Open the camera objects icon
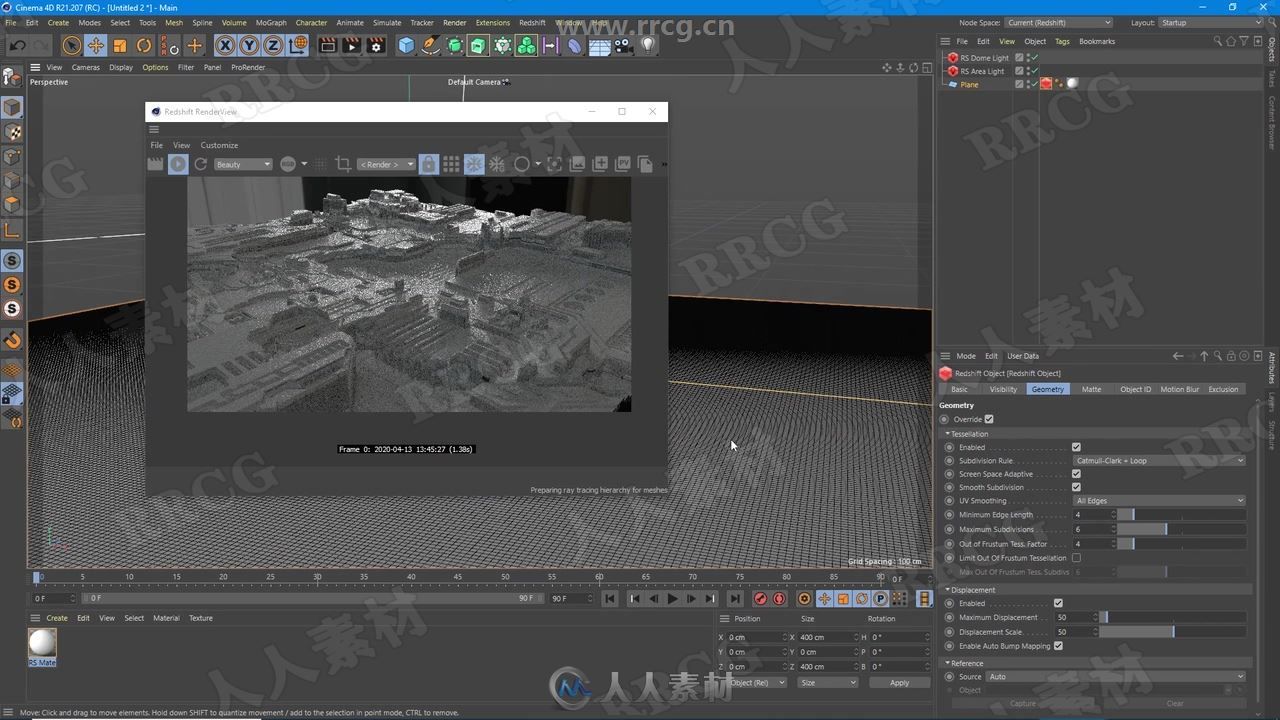Viewport: 1280px width, 720px height. coord(623,45)
